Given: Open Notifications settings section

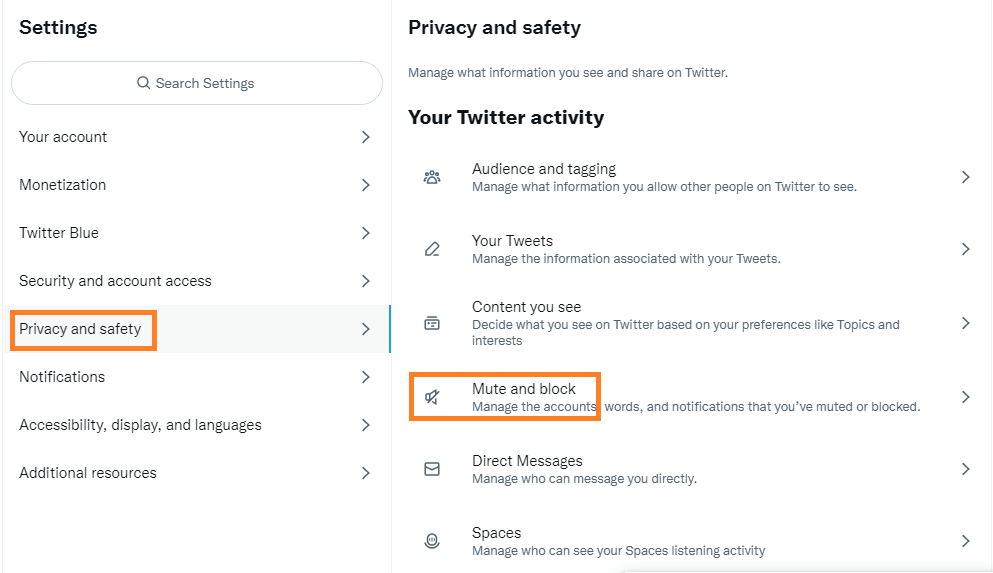Looking at the screenshot, I should click(196, 377).
